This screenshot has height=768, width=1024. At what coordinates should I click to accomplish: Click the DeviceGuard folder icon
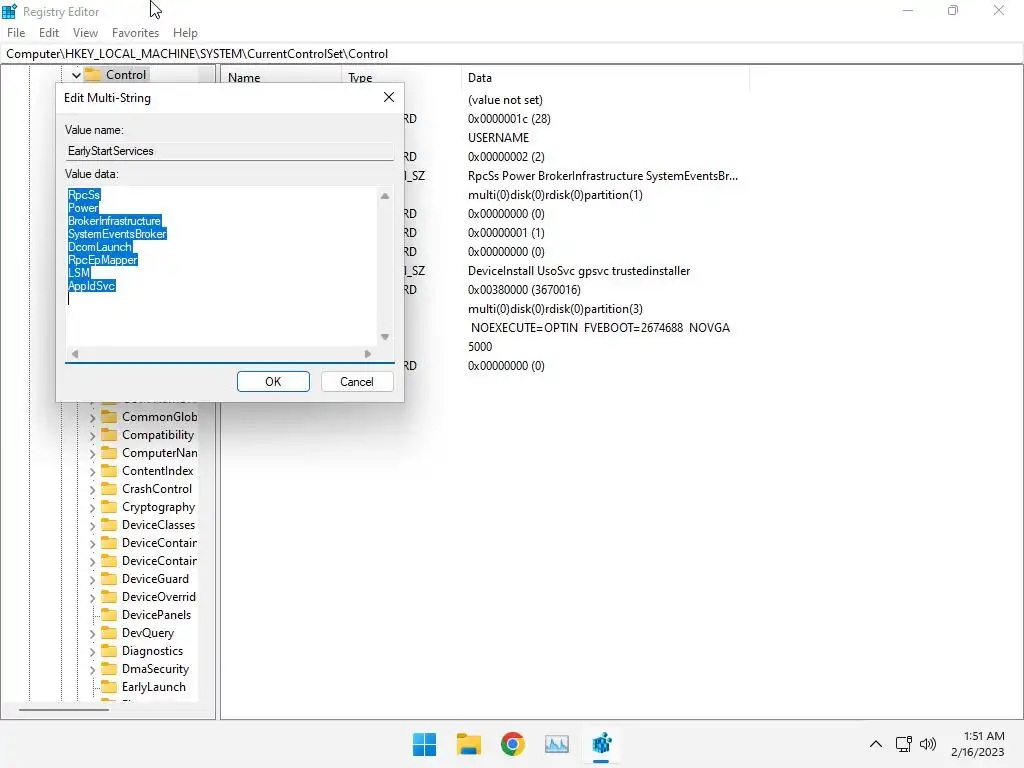pos(109,579)
